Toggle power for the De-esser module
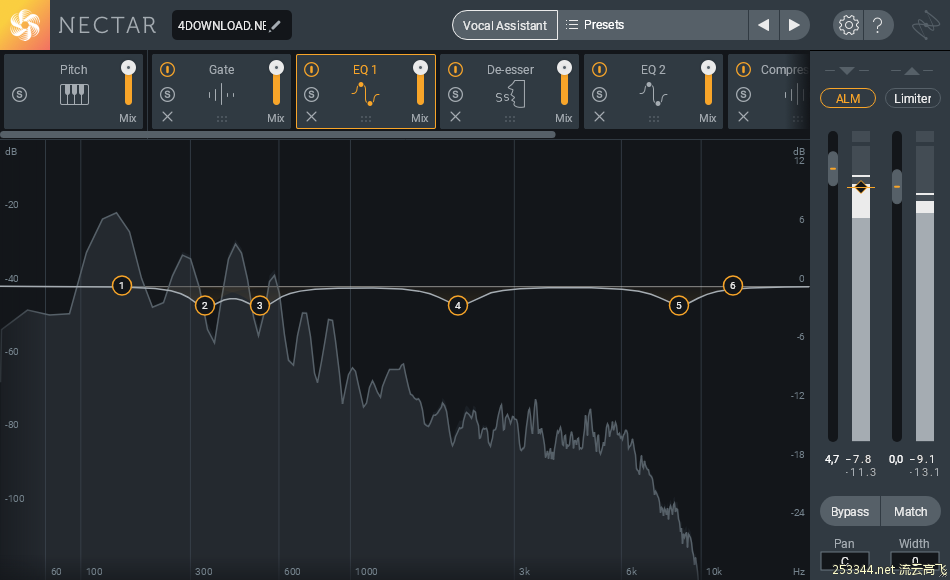Screen dimensions: 950x580 click(x=456, y=70)
